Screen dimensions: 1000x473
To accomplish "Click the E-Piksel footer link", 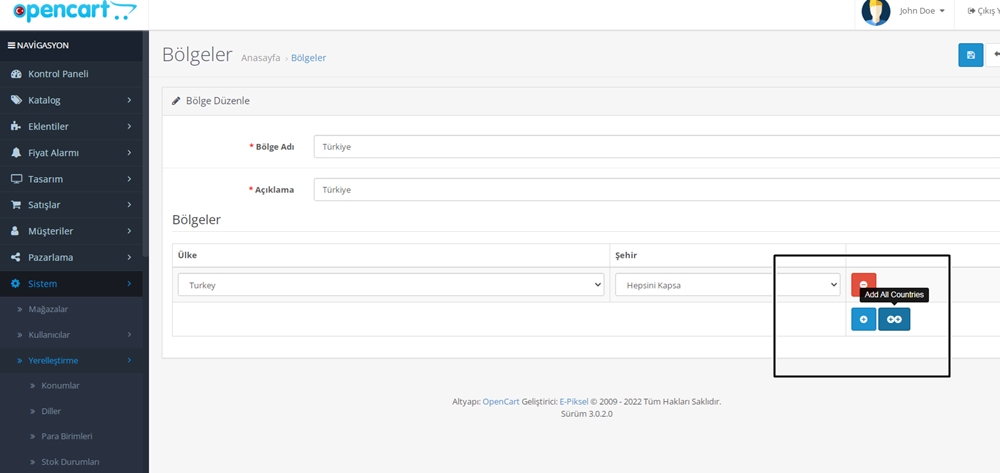I will (574, 402).
